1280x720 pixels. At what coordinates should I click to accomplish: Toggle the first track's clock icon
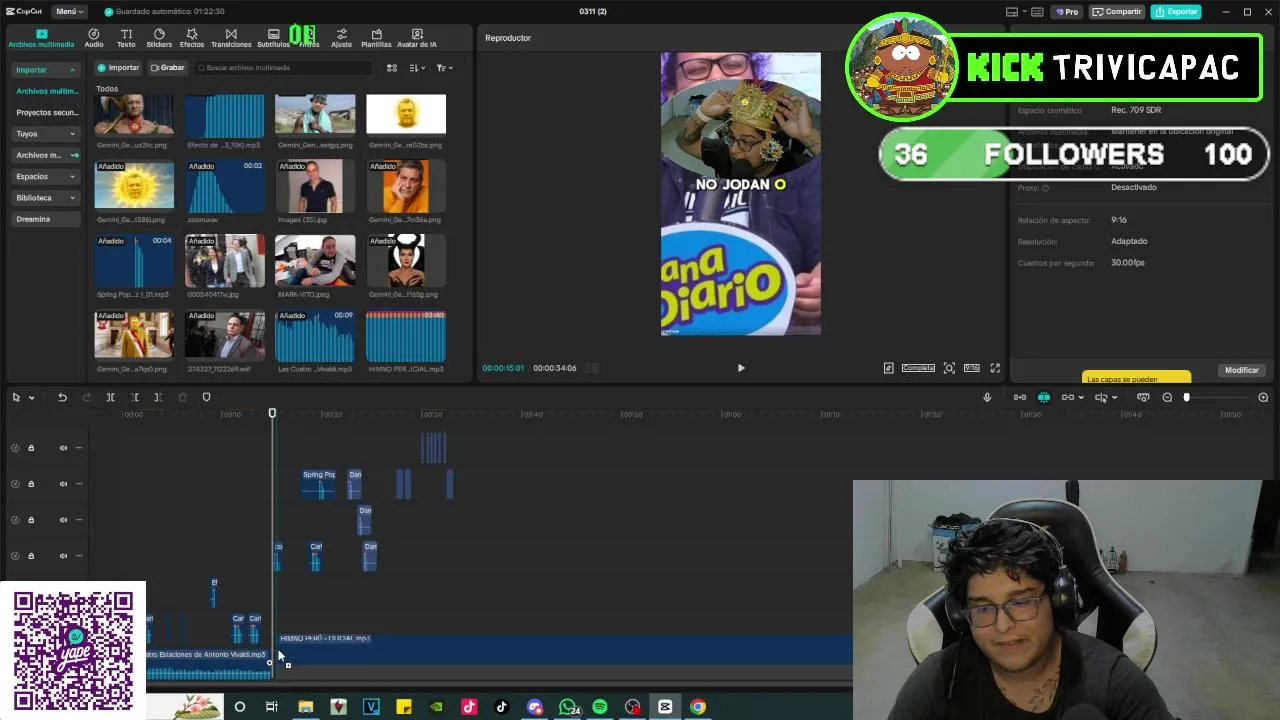[15, 448]
